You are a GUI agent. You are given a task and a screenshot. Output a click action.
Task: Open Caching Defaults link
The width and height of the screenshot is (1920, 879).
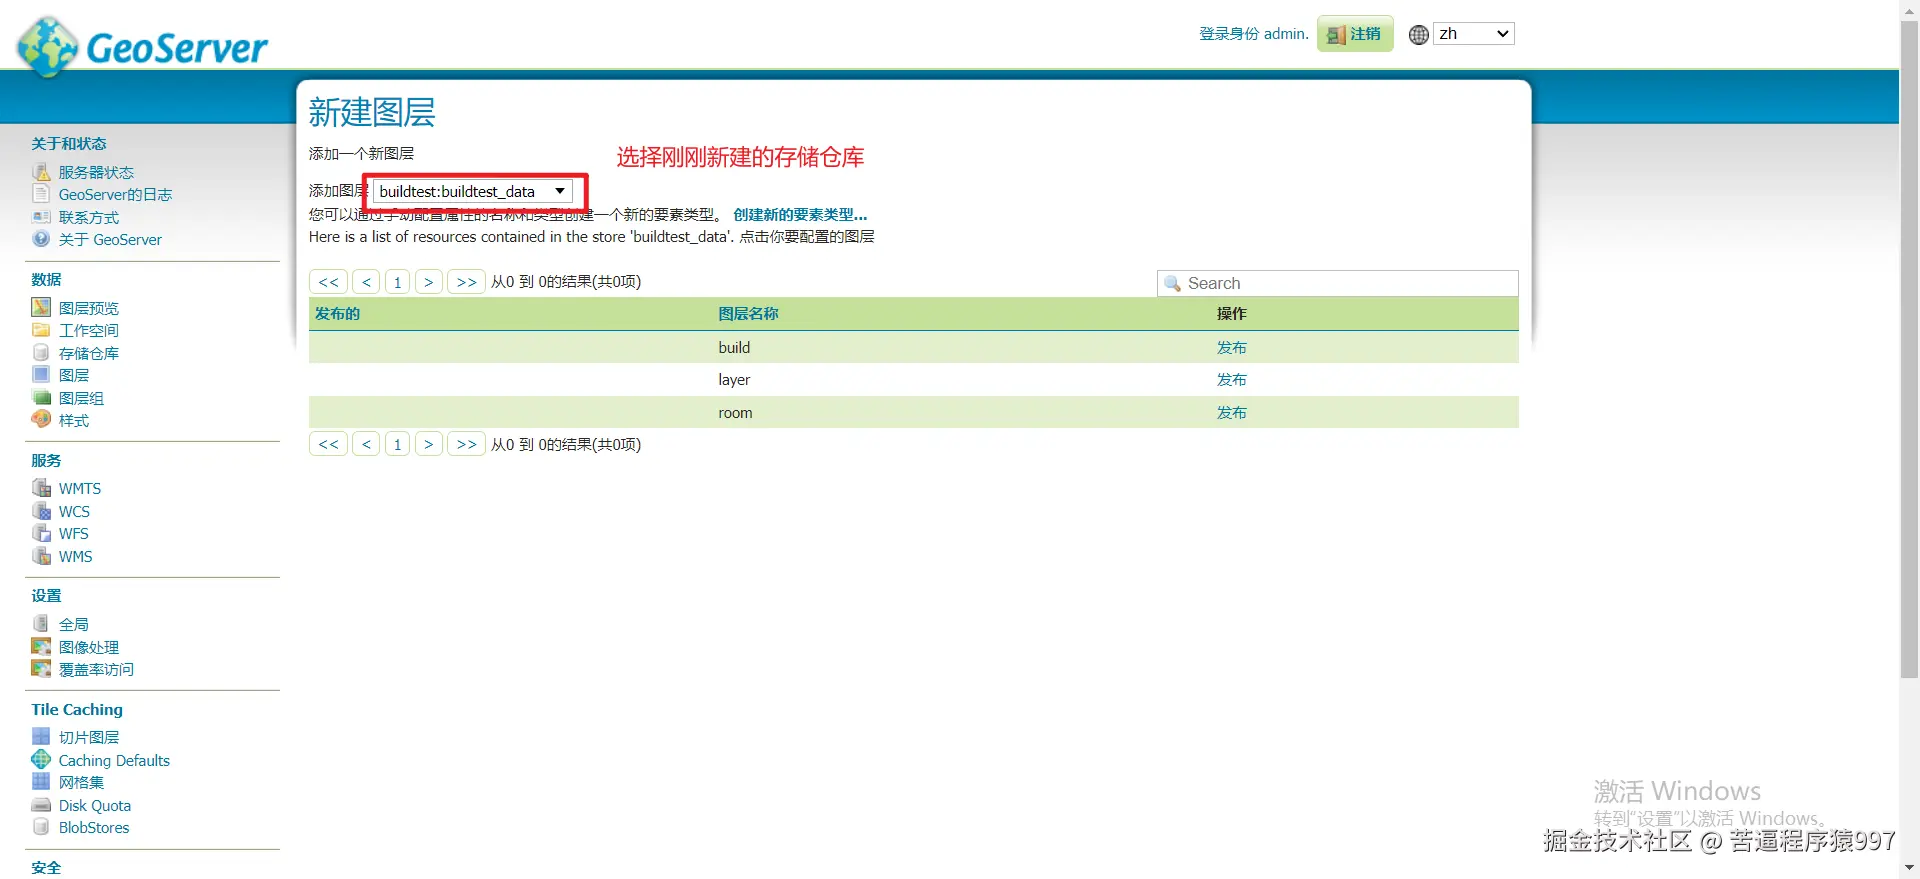(x=114, y=760)
